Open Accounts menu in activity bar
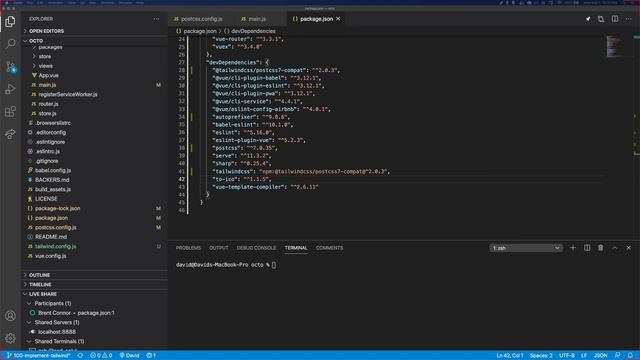Image resolution: width=640 pixels, height=360 pixels. [x=10, y=316]
